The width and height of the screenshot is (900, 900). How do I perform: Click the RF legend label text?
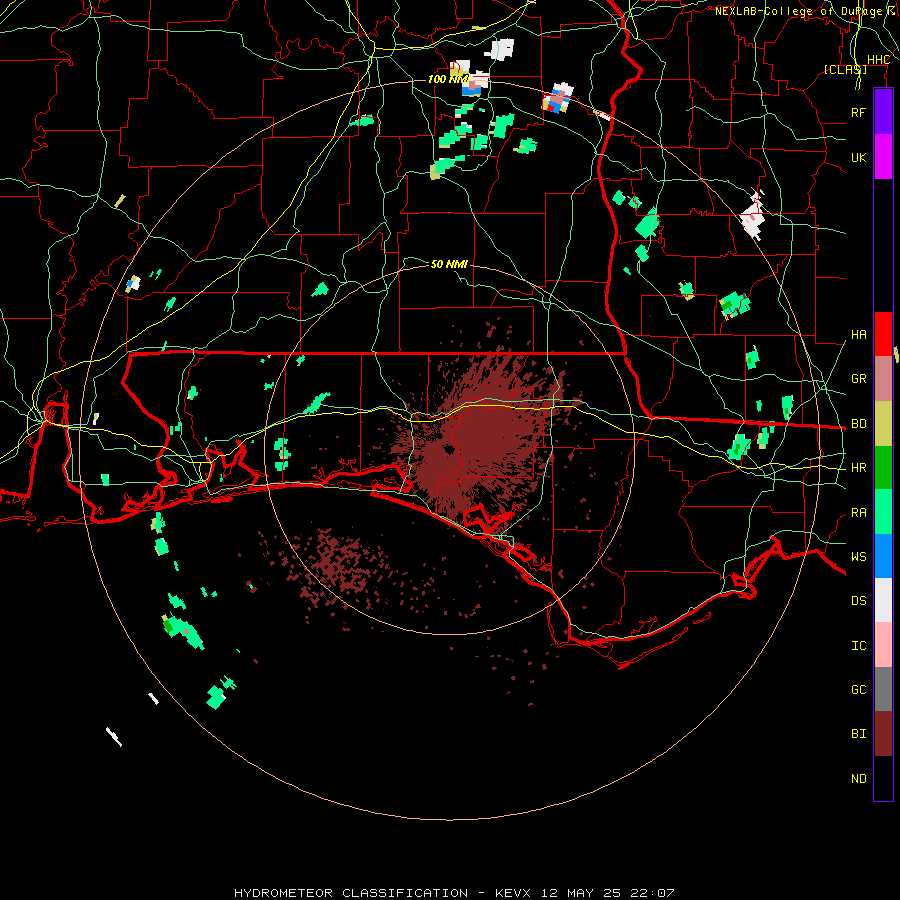(x=859, y=112)
